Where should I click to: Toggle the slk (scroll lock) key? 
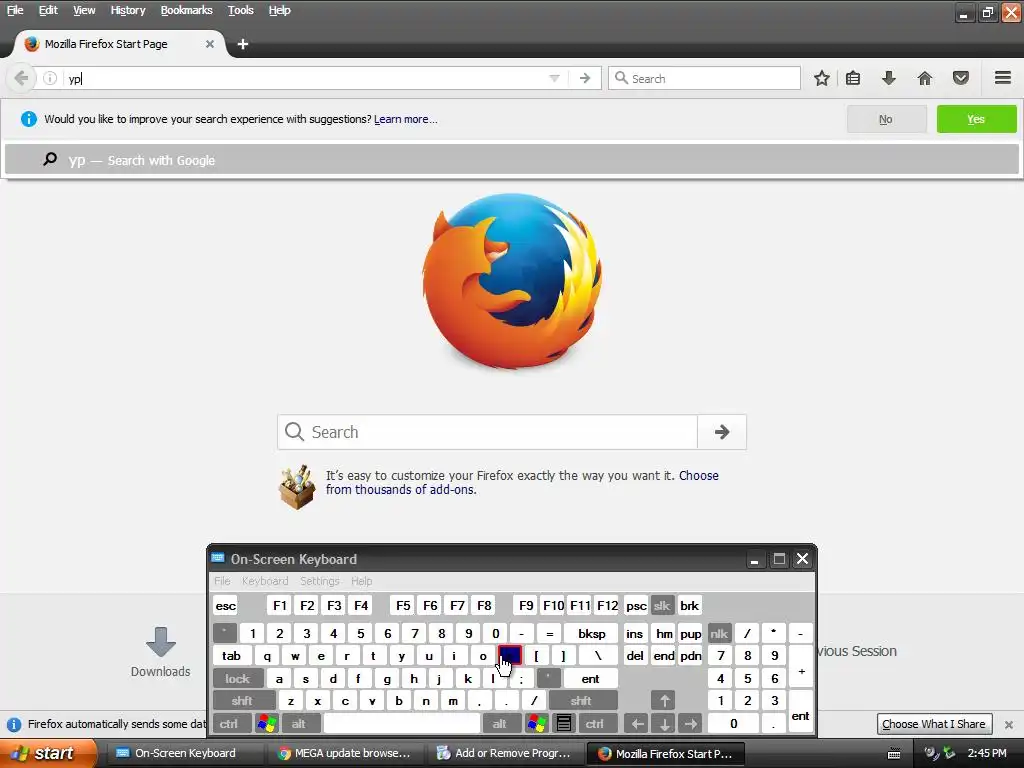click(662, 605)
